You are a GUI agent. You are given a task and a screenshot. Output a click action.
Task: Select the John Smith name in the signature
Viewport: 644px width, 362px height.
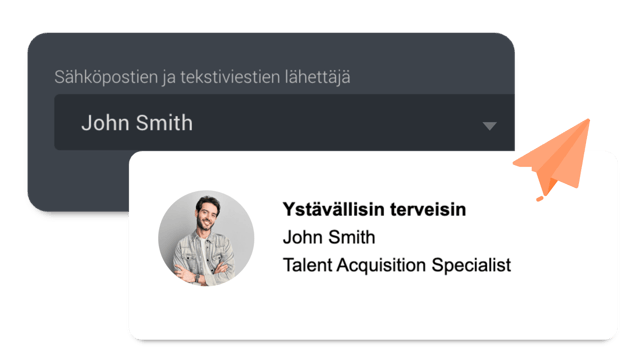click(329, 237)
